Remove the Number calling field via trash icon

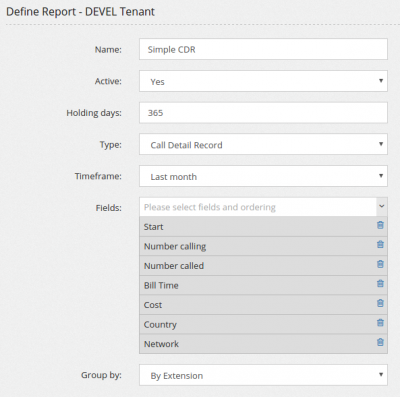click(x=380, y=245)
